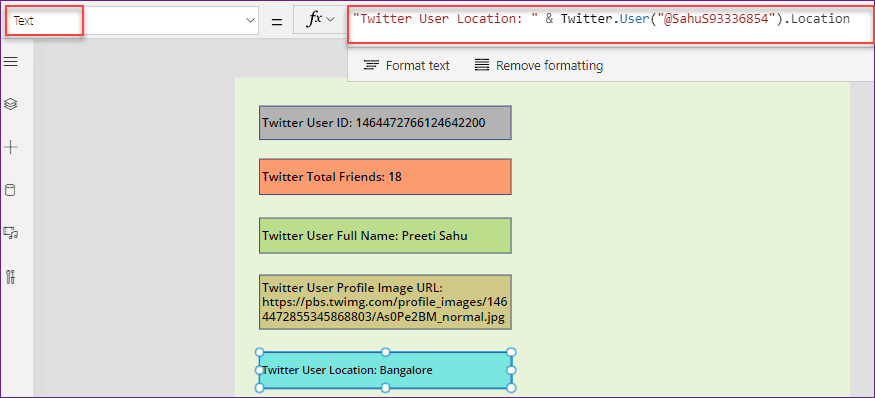Click ".Location" in the formula
The height and width of the screenshot is (398, 875).
[817, 19]
